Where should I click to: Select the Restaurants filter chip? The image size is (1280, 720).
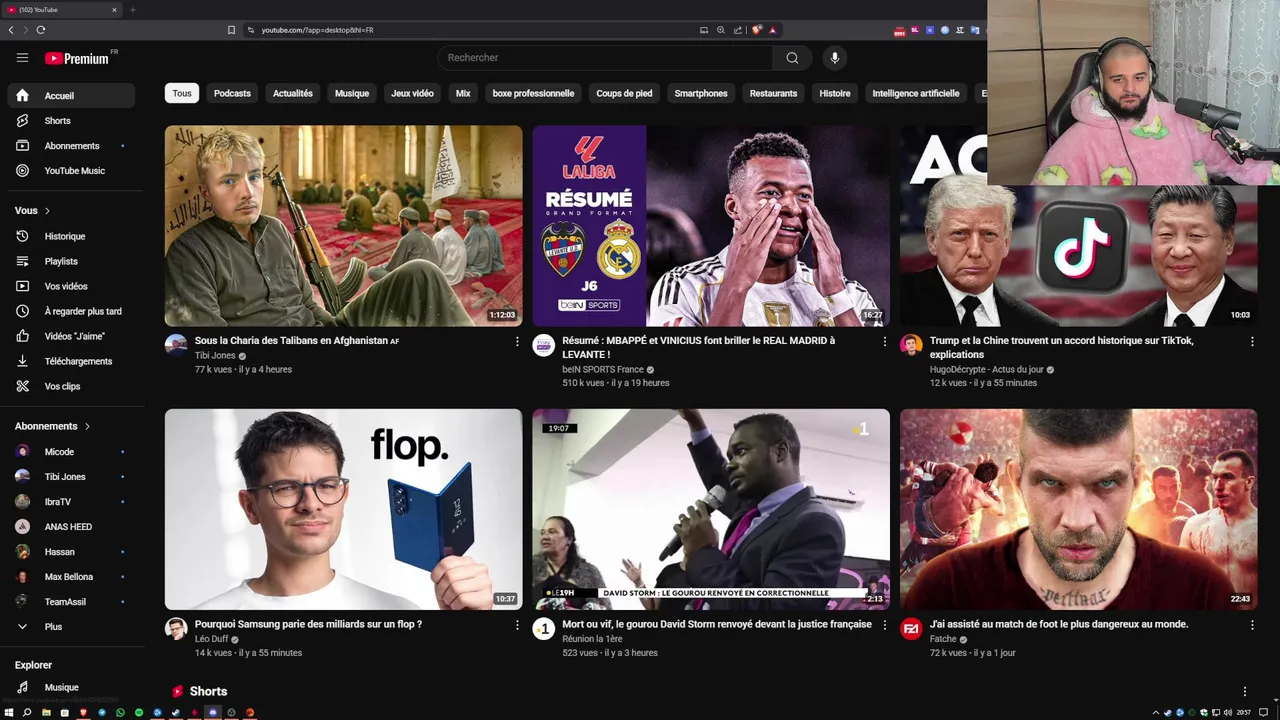coord(773,93)
